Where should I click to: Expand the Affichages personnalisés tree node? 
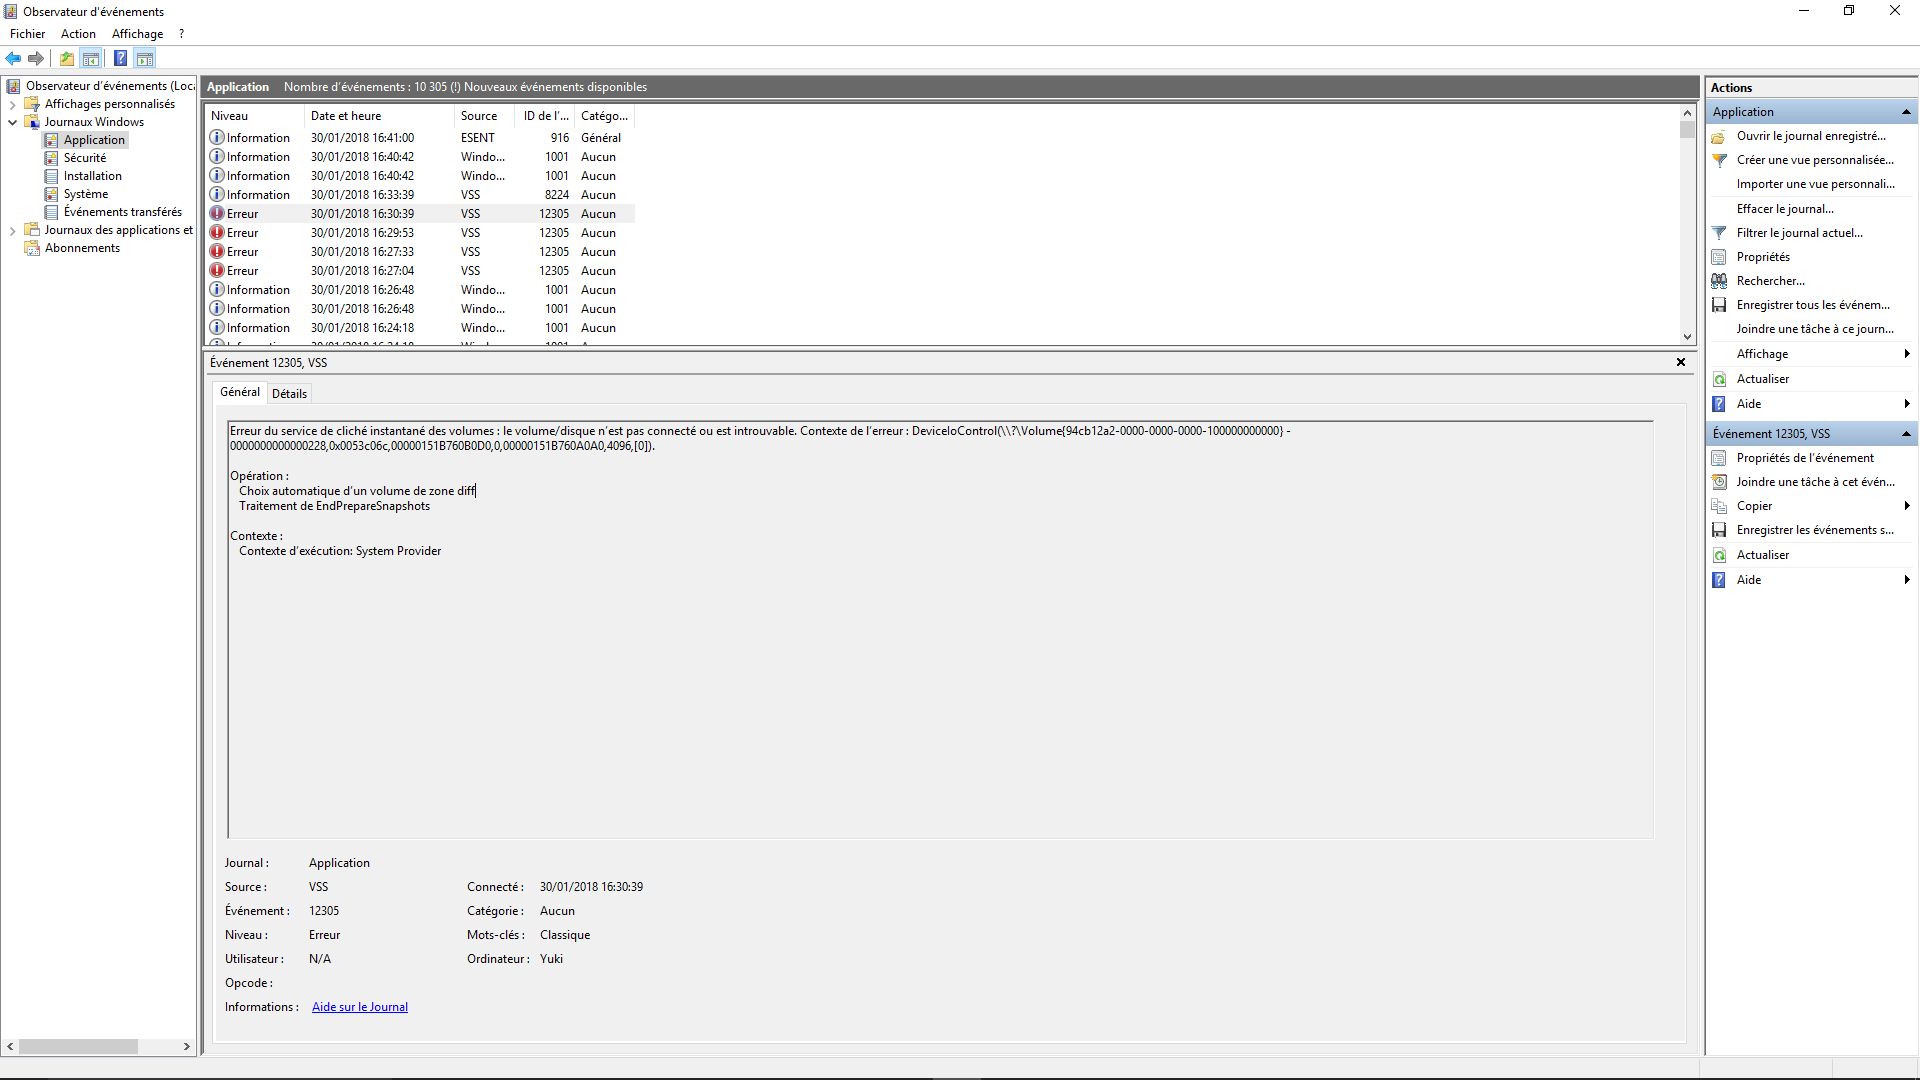12,104
